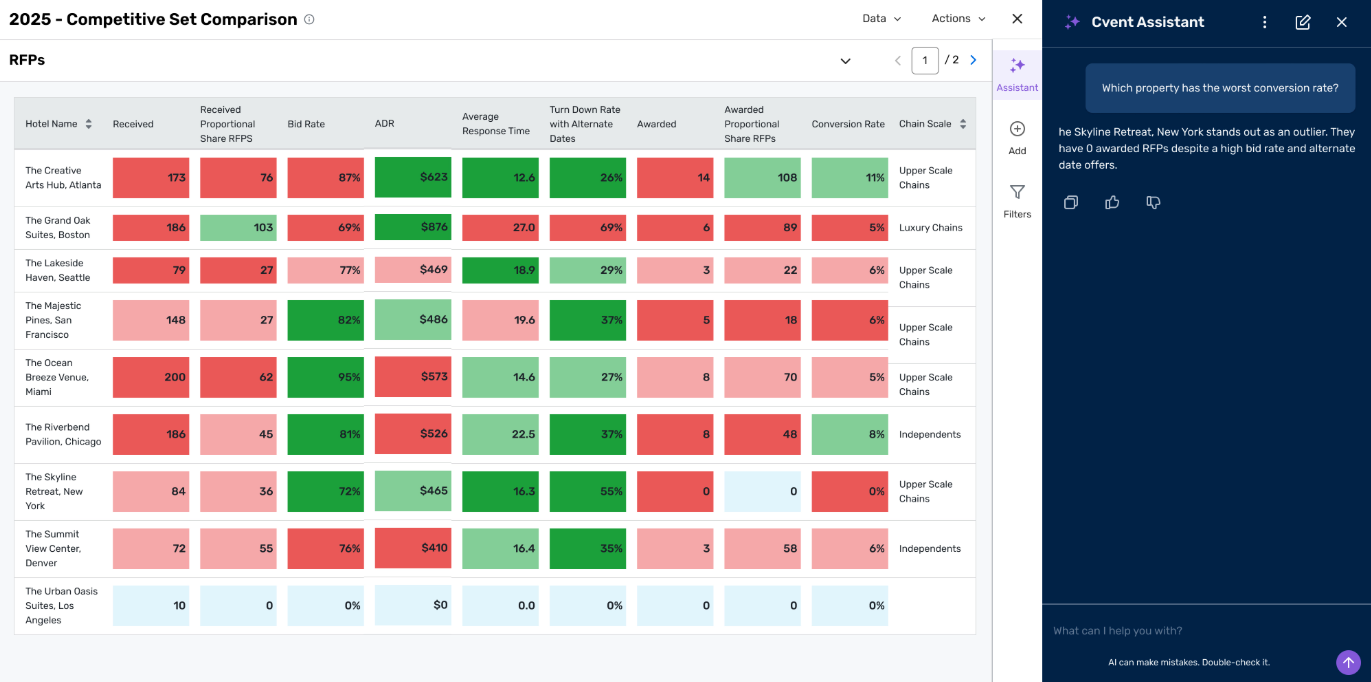This screenshot has height=682, width=1371.
Task: Copy the assistant's response
Action: click(1071, 202)
